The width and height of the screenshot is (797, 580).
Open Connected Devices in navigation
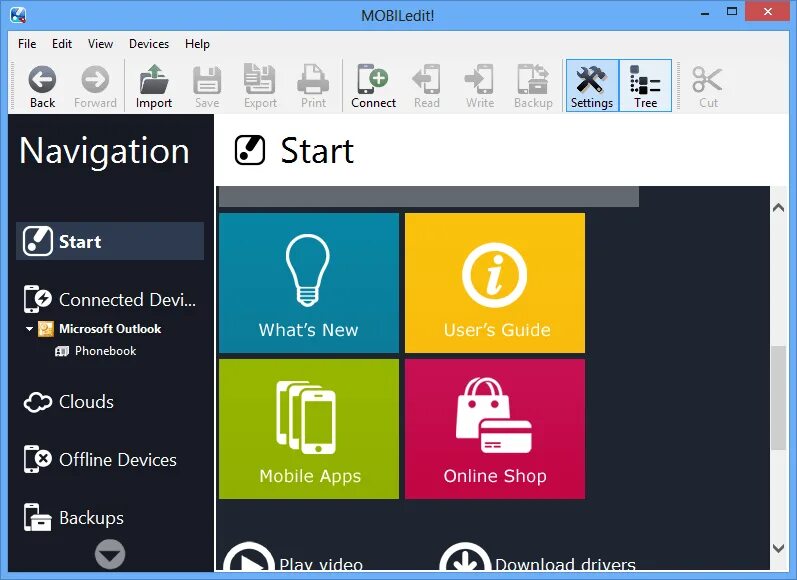coord(110,299)
